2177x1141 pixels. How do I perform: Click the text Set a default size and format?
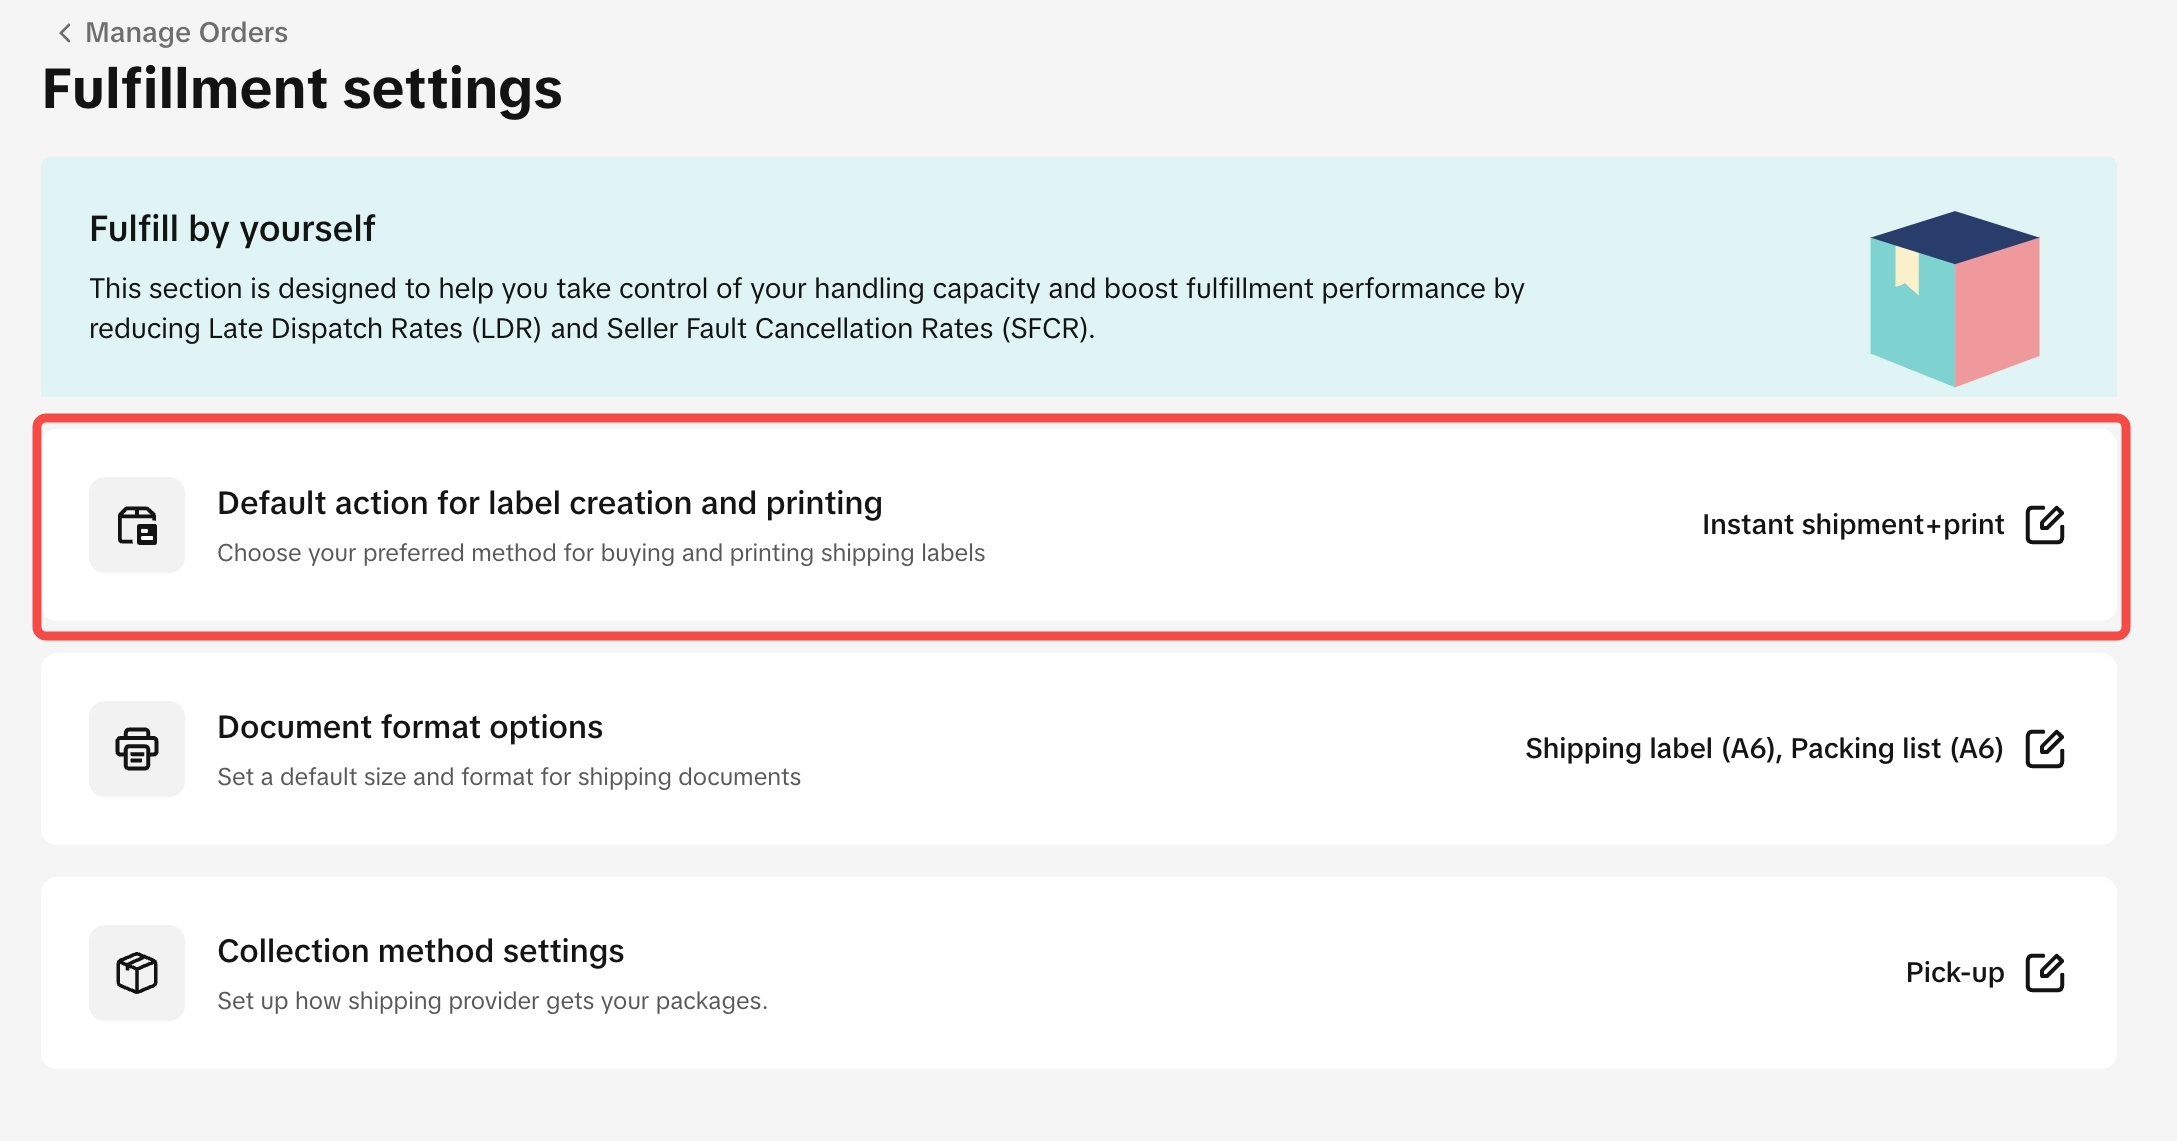pyautogui.click(x=508, y=777)
